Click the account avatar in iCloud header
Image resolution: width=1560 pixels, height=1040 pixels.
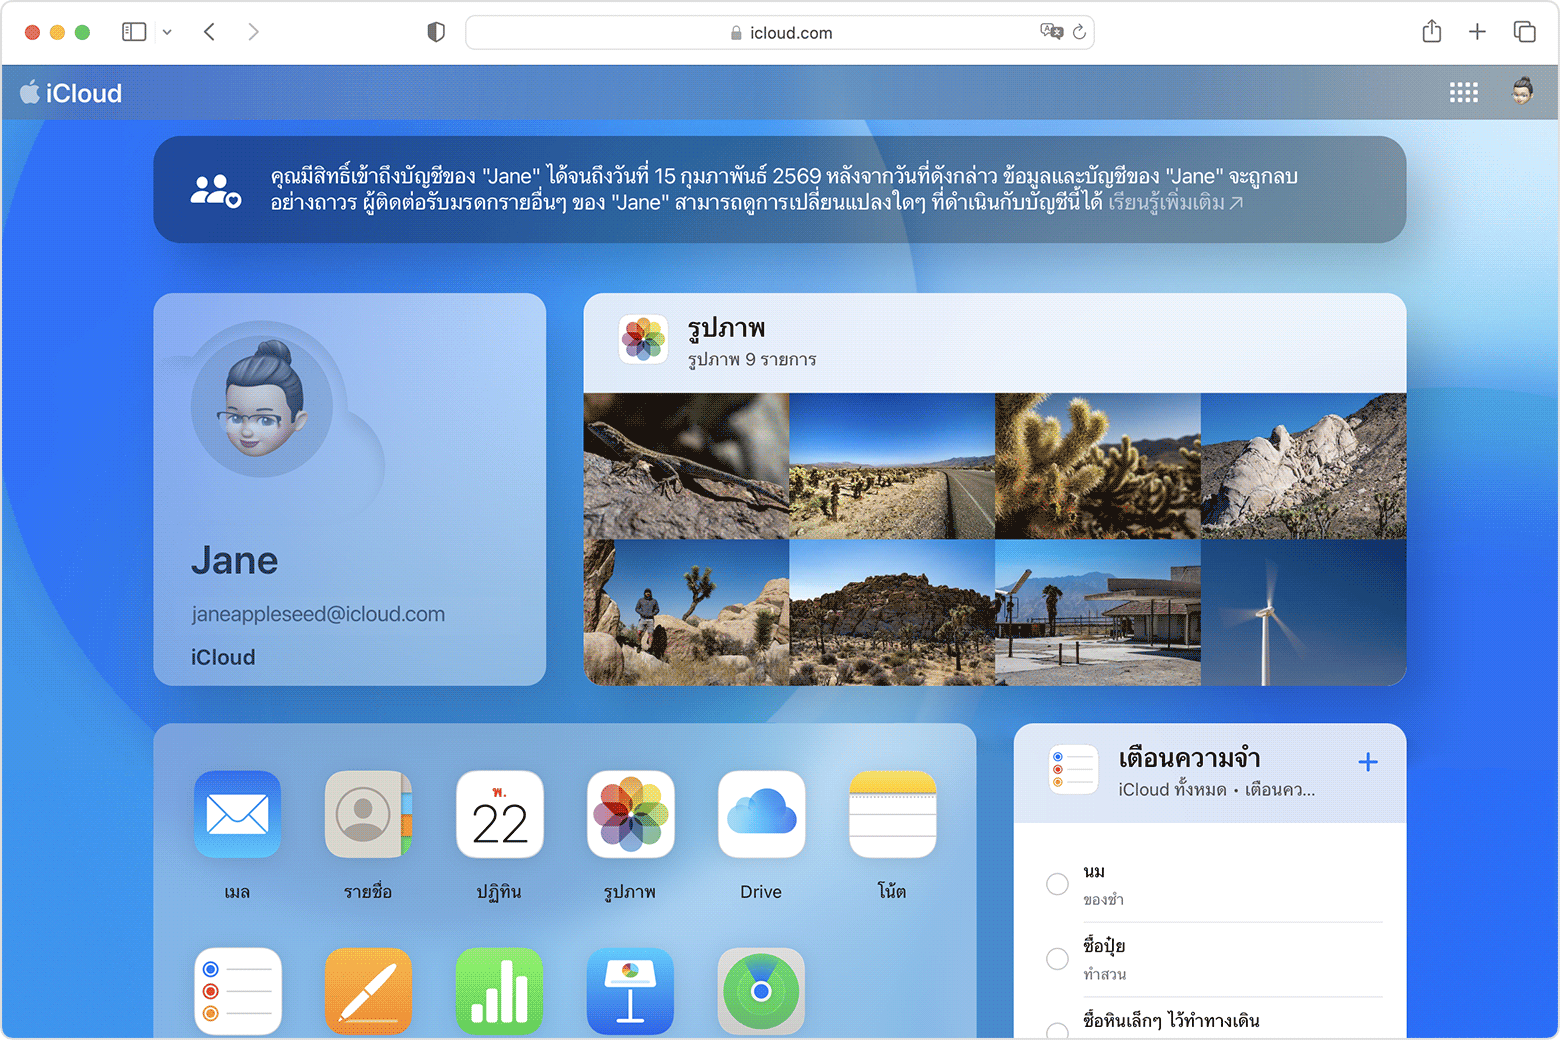[x=1522, y=92]
